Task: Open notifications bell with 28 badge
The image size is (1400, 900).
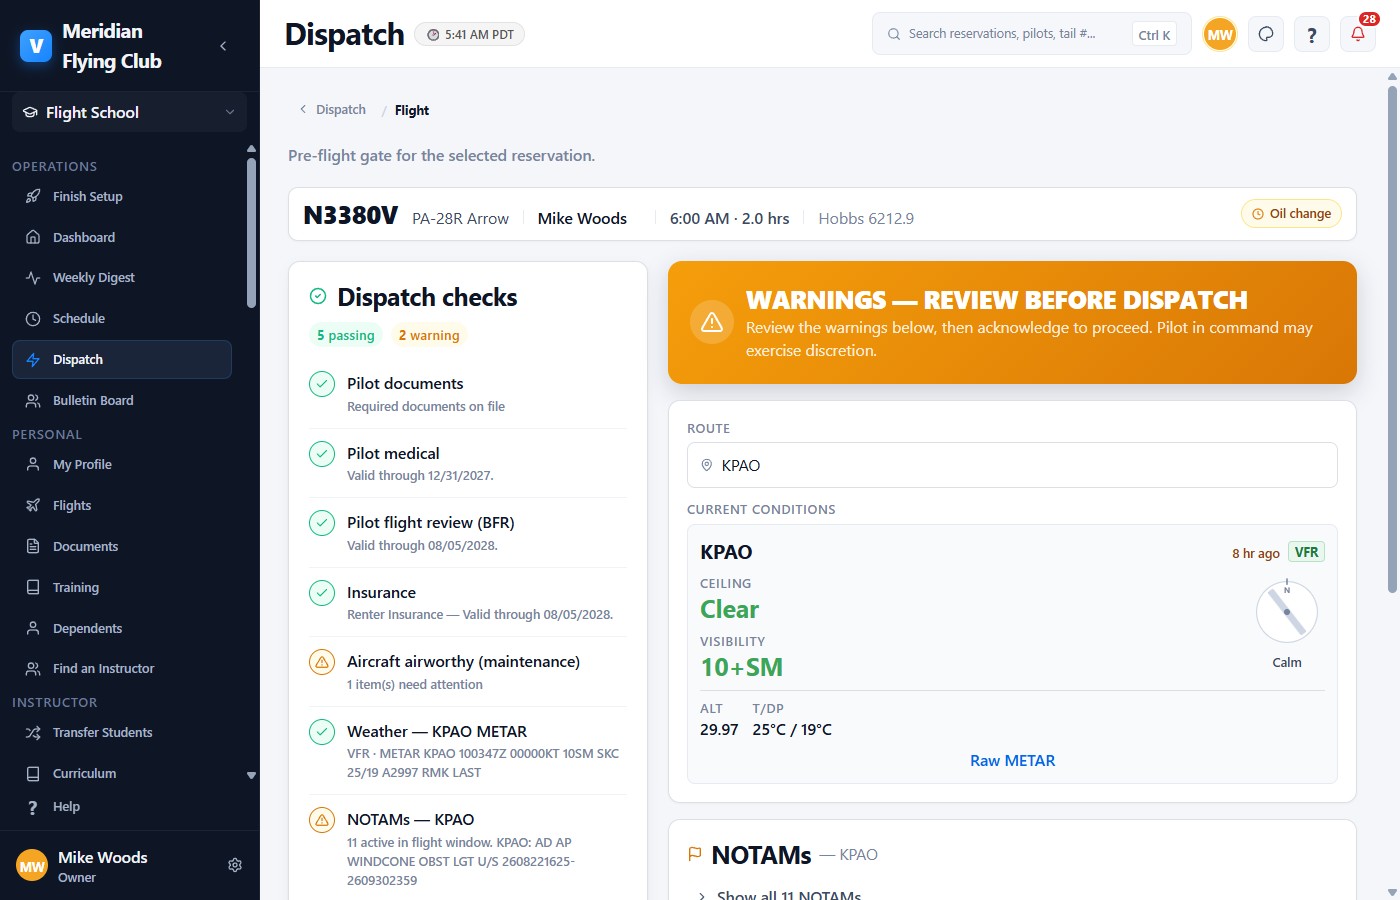Action: [1358, 34]
